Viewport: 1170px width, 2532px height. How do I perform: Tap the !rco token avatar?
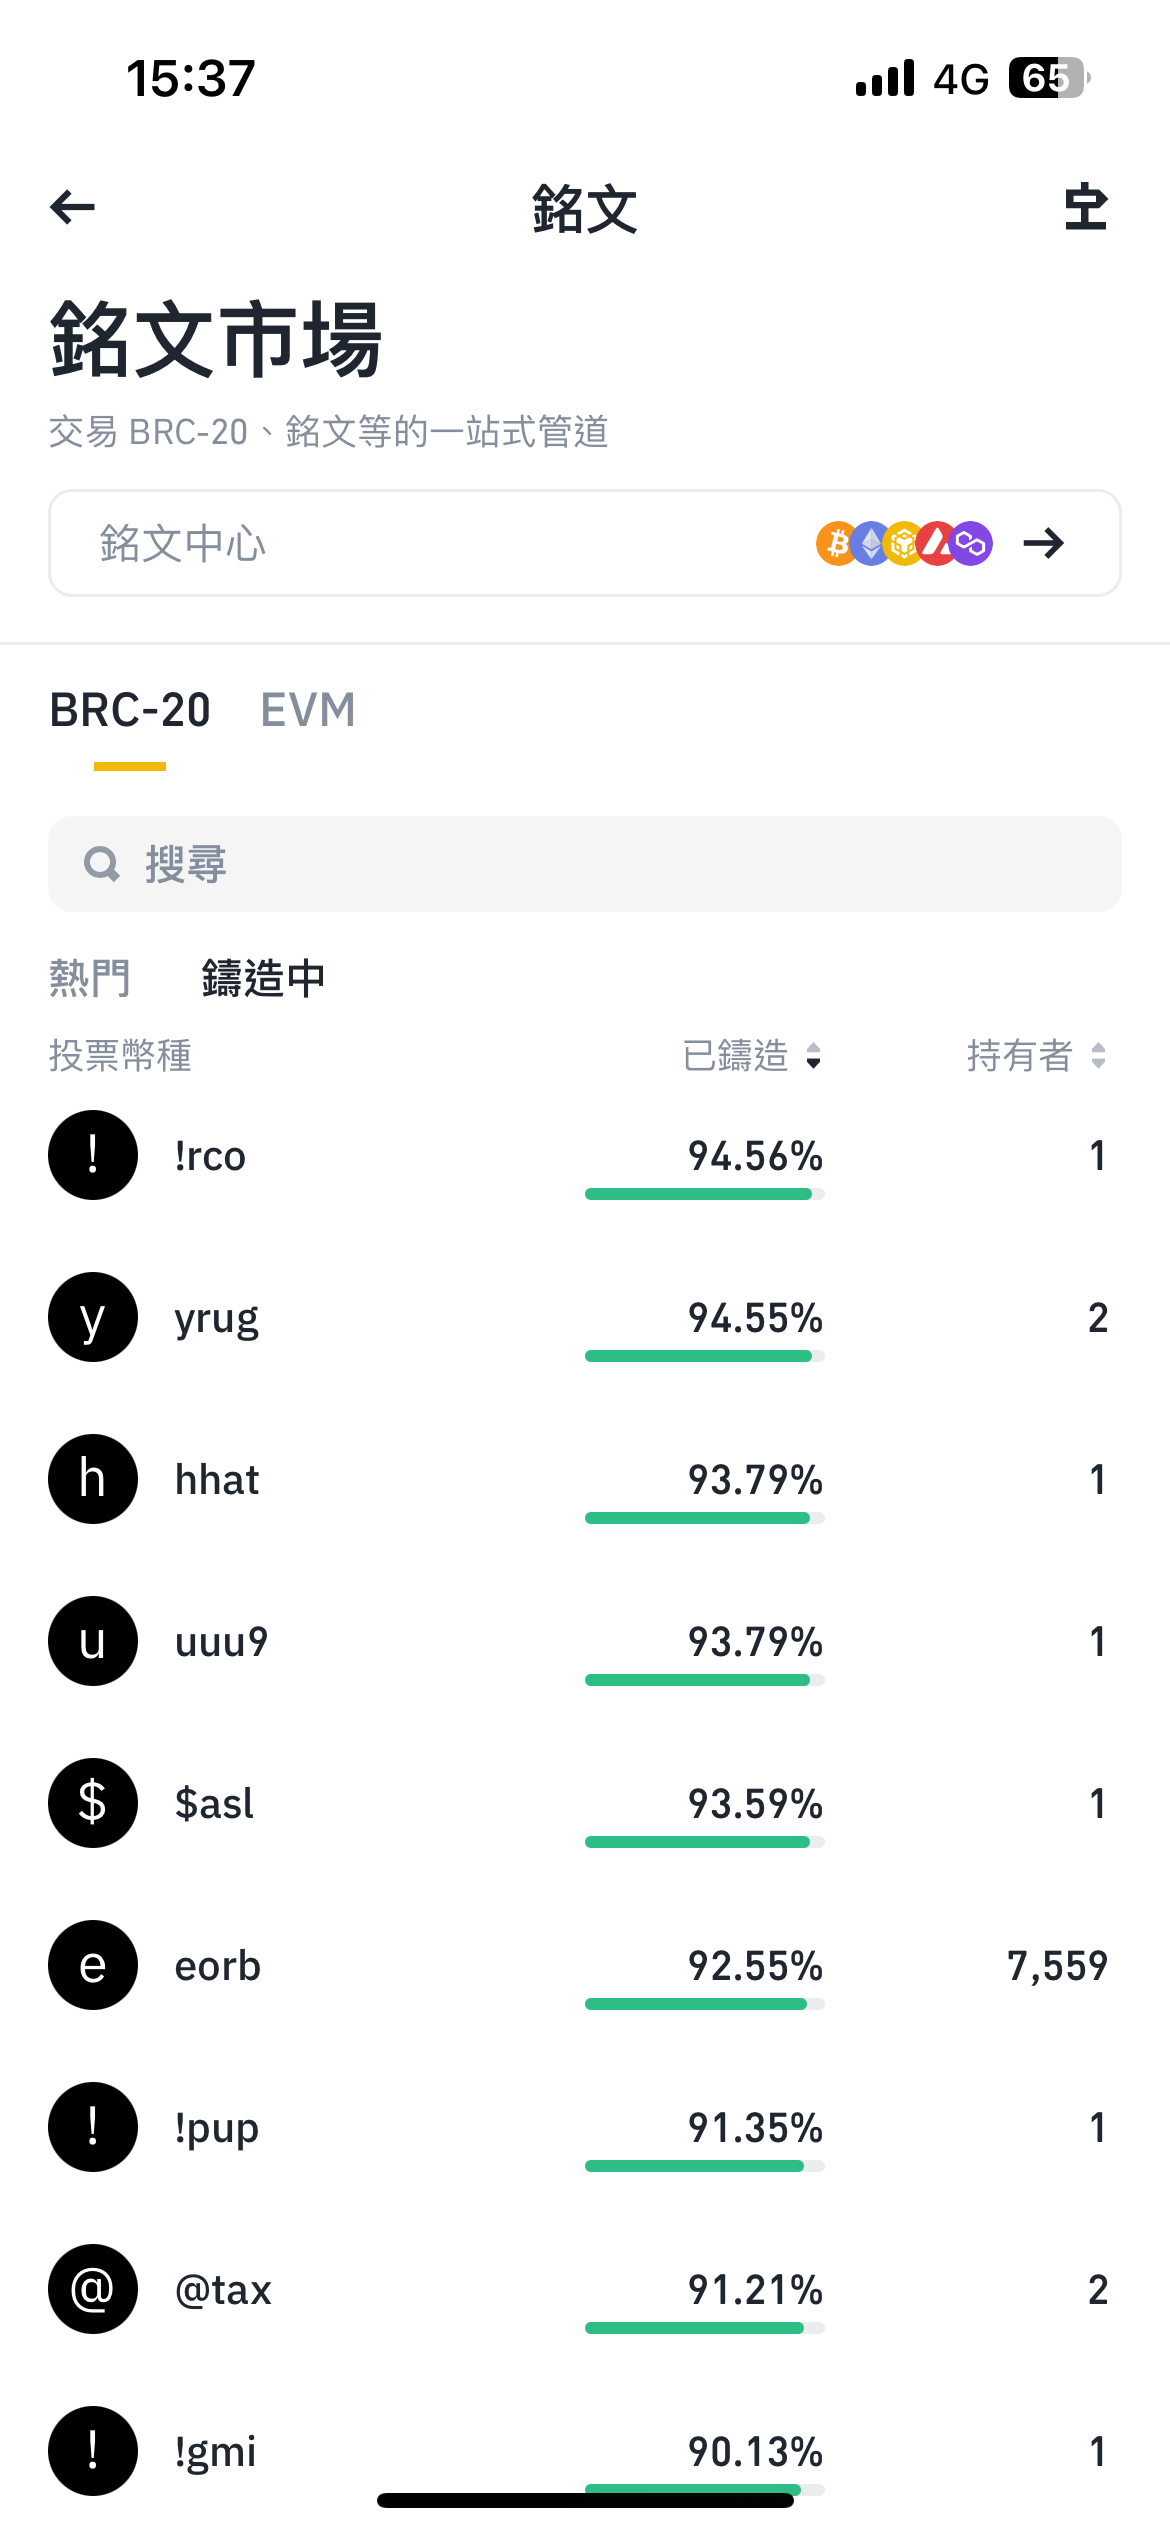pyautogui.click(x=93, y=1155)
